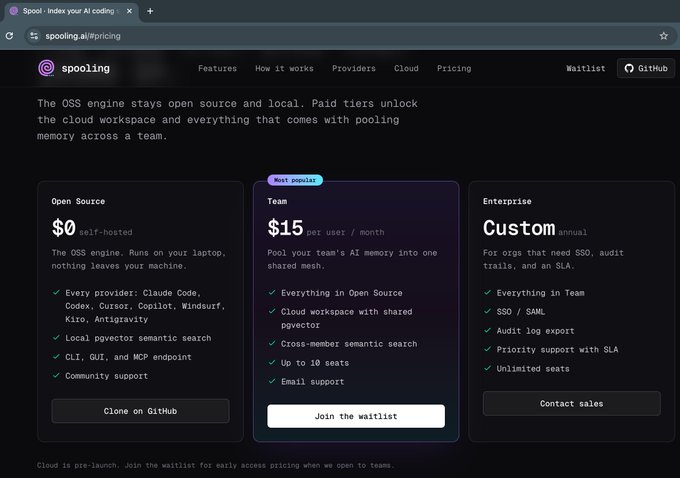Open the Providers nav link

pyautogui.click(x=354, y=69)
